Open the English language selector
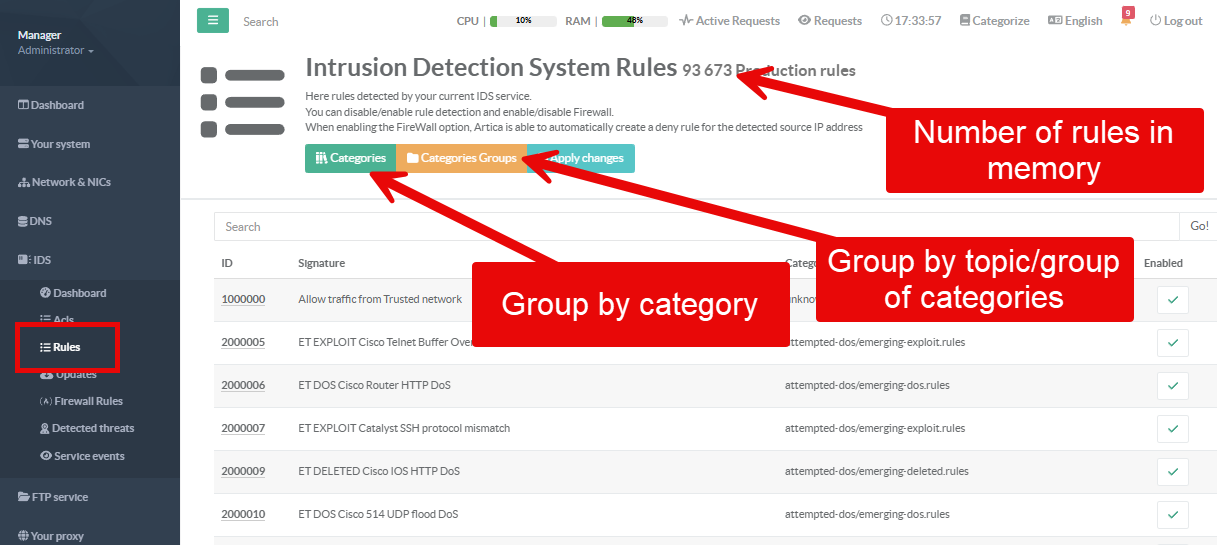 pos(1075,20)
